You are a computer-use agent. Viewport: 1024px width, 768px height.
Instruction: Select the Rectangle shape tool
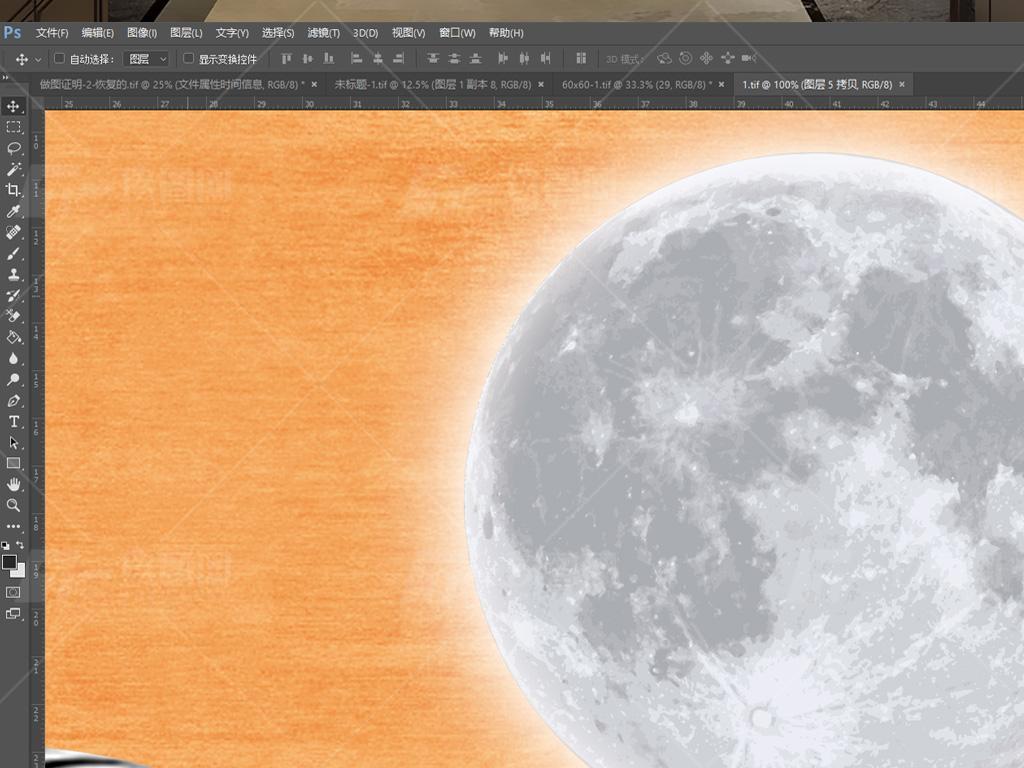coord(13,464)
